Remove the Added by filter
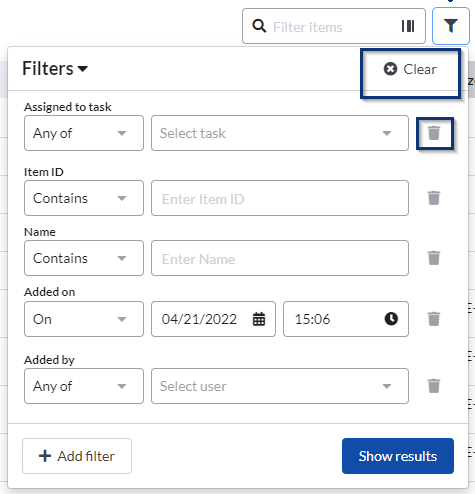The width and height of the screenshot is (475, 494). click(434, 386)
